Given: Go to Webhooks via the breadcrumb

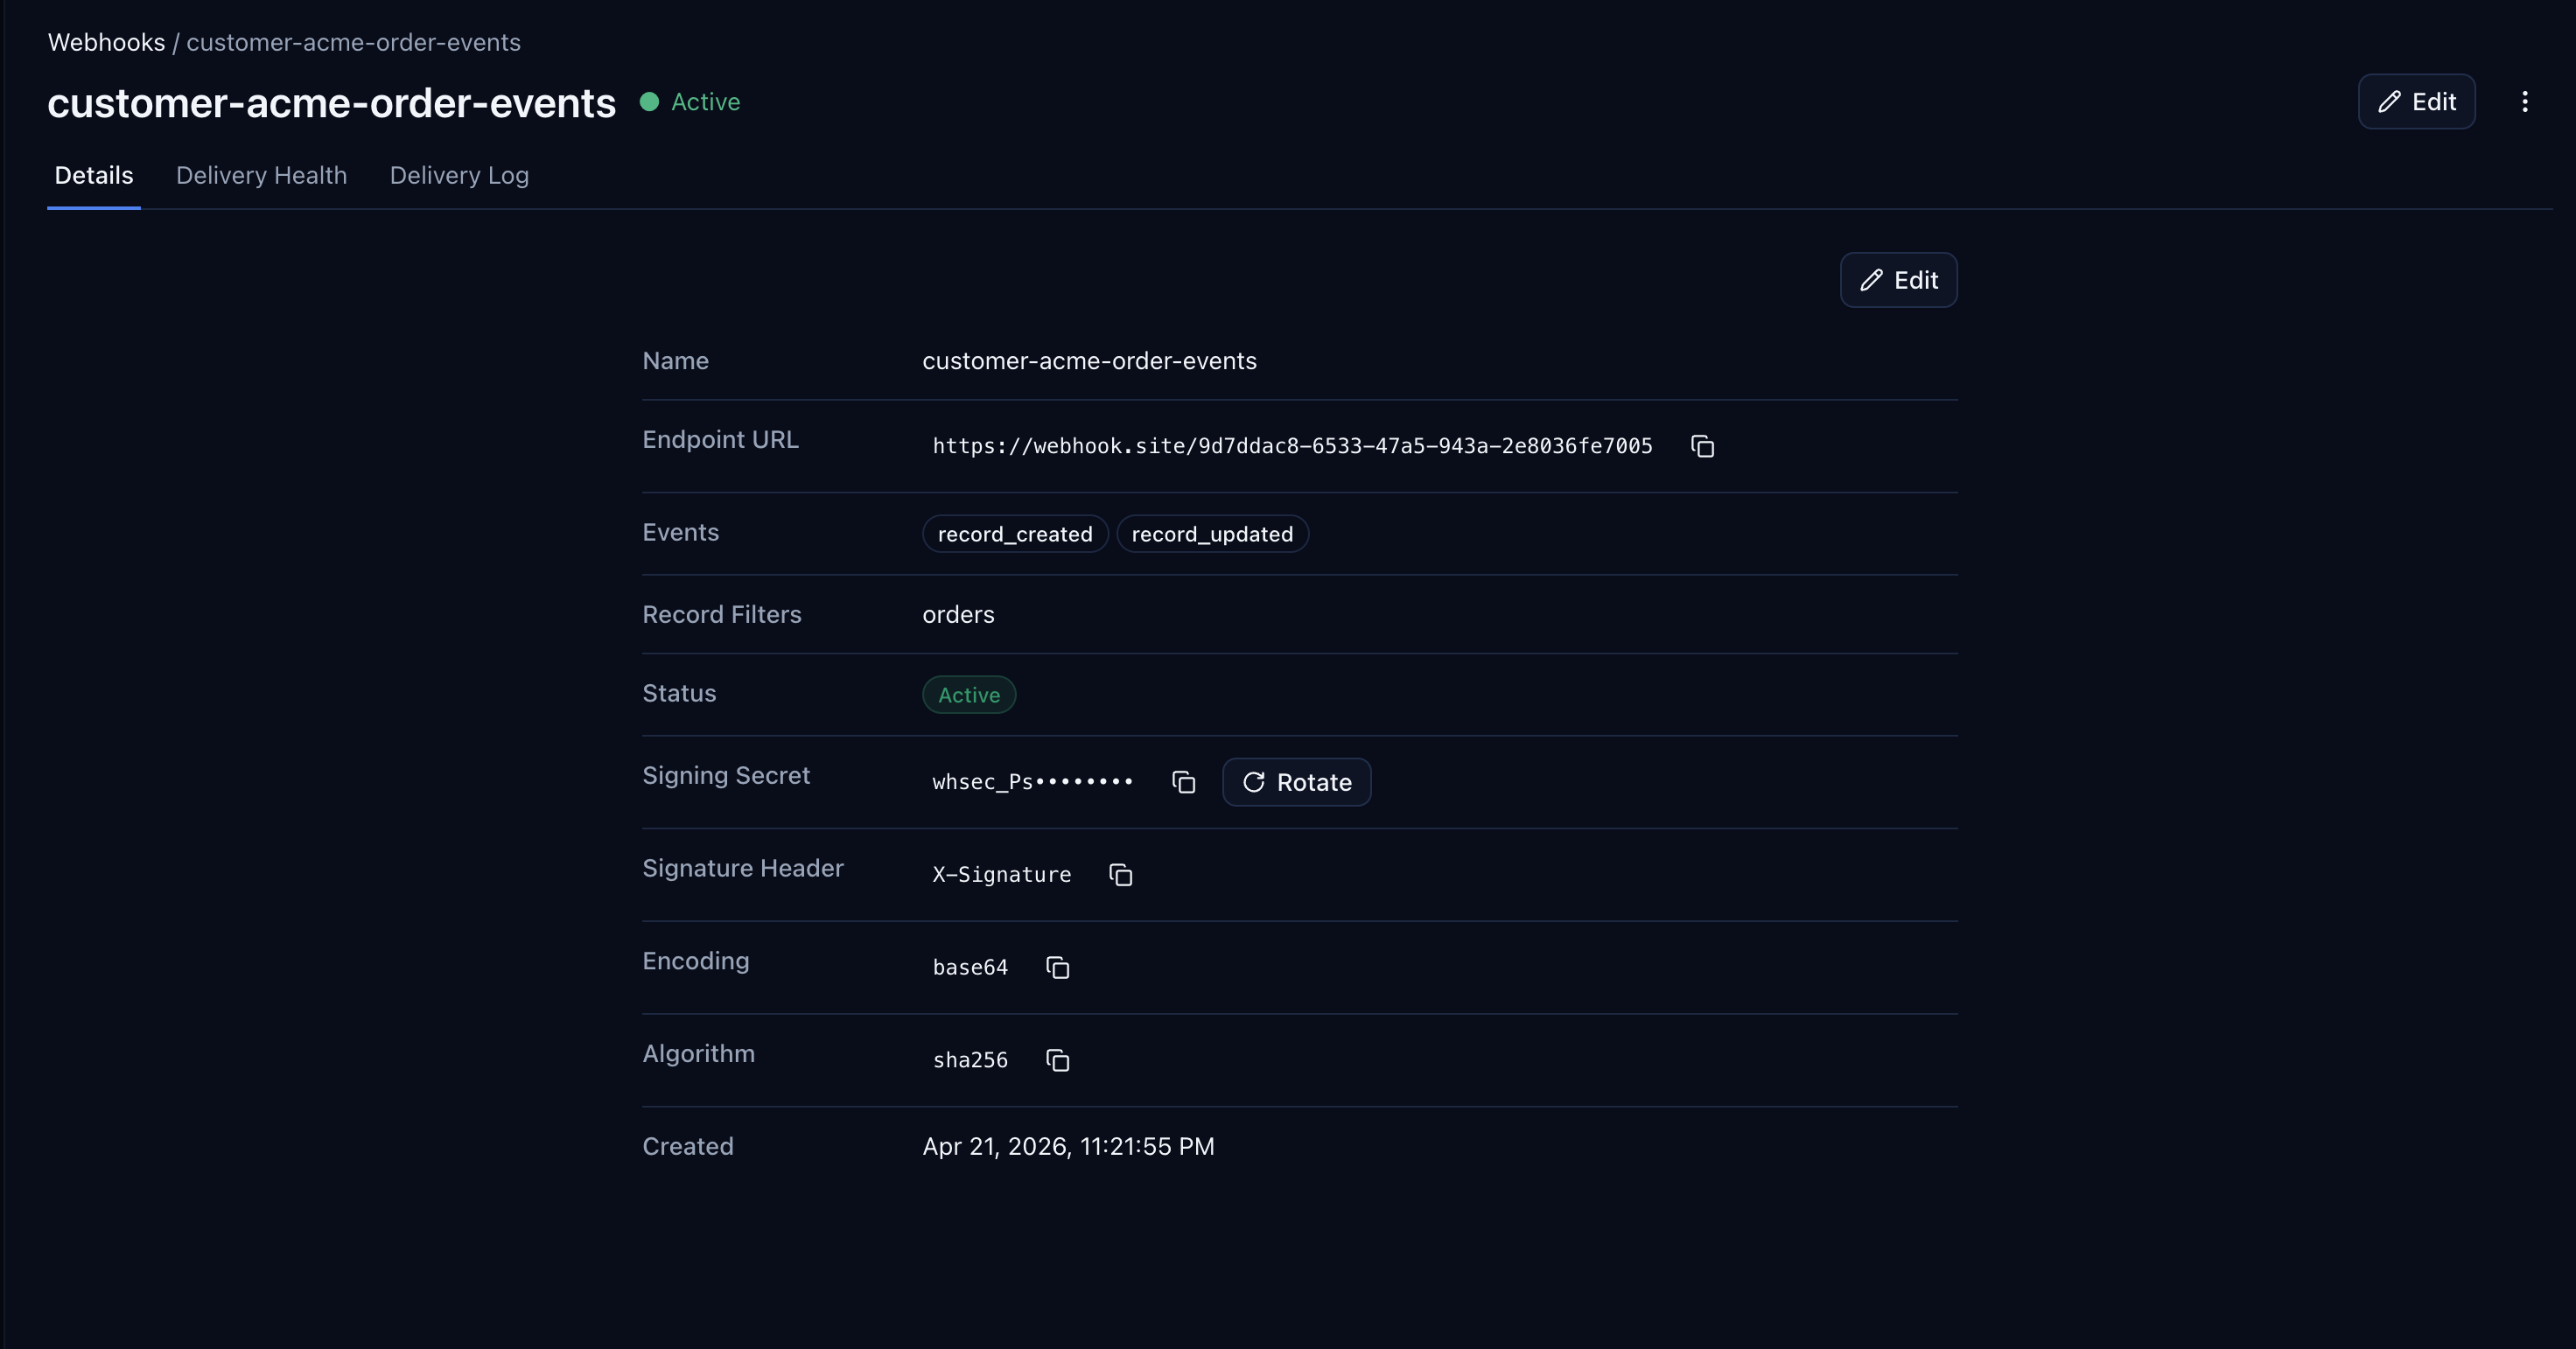Looking at the screenshot, I should point(106,42).
